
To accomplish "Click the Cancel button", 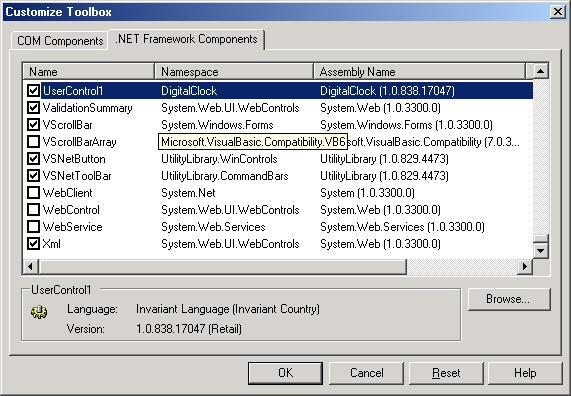I will (366, 373).
